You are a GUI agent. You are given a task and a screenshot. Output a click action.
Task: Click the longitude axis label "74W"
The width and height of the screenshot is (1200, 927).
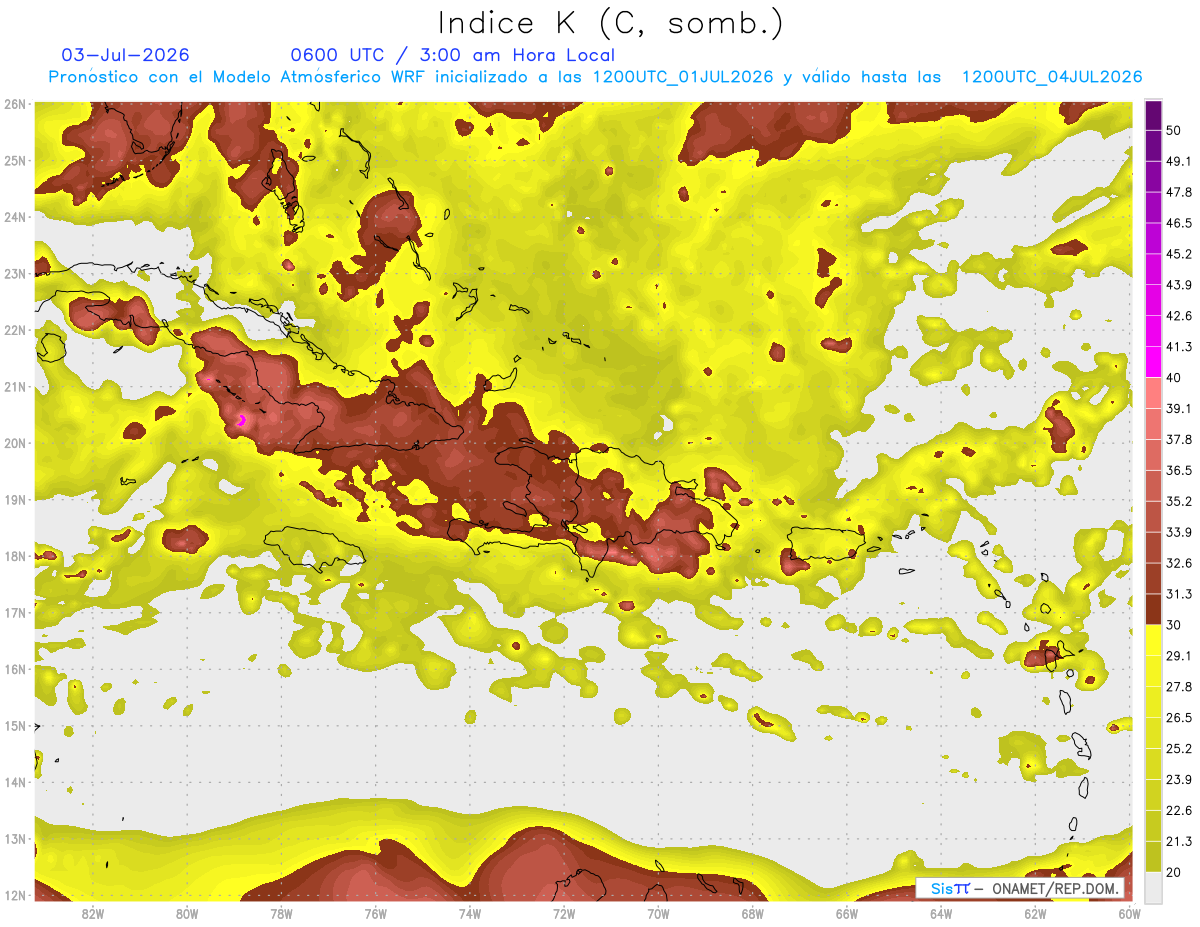(470, 913)
